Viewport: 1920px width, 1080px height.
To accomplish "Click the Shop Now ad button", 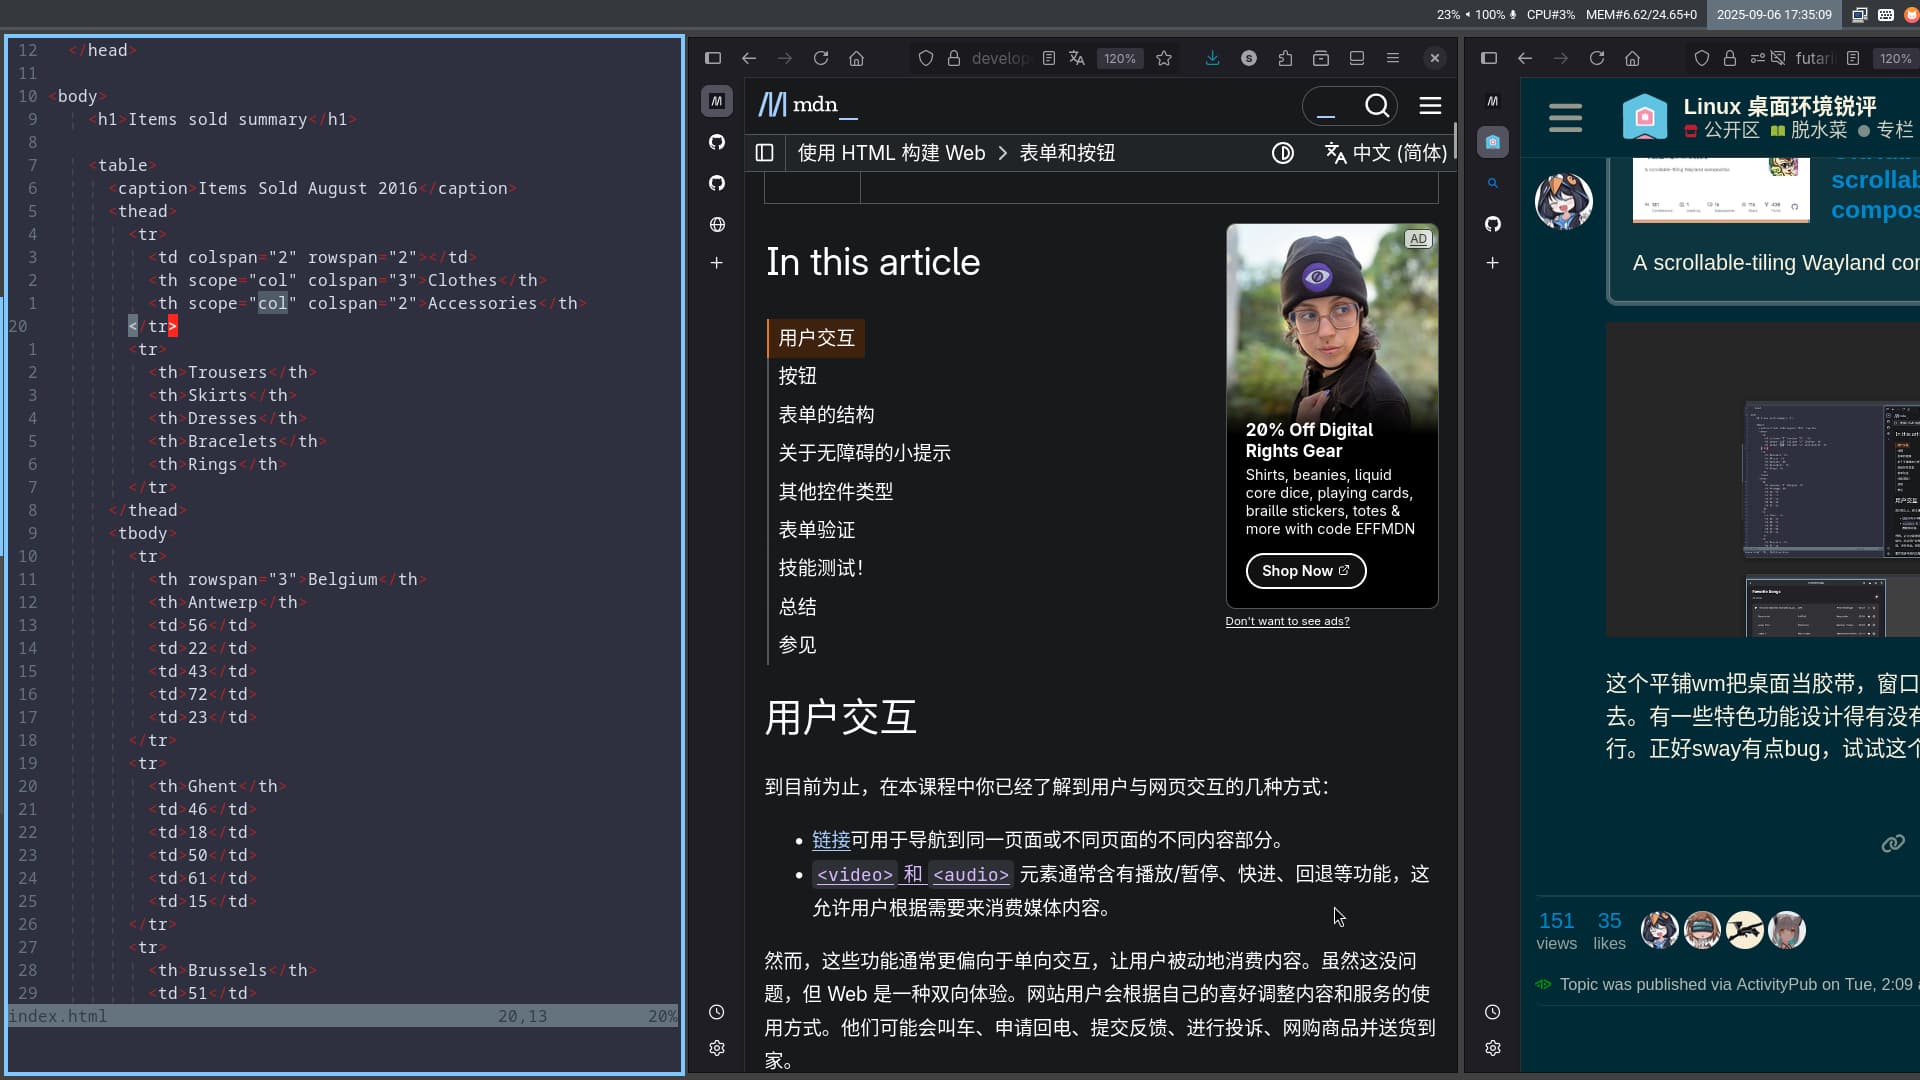I will tap(1305, 571).
